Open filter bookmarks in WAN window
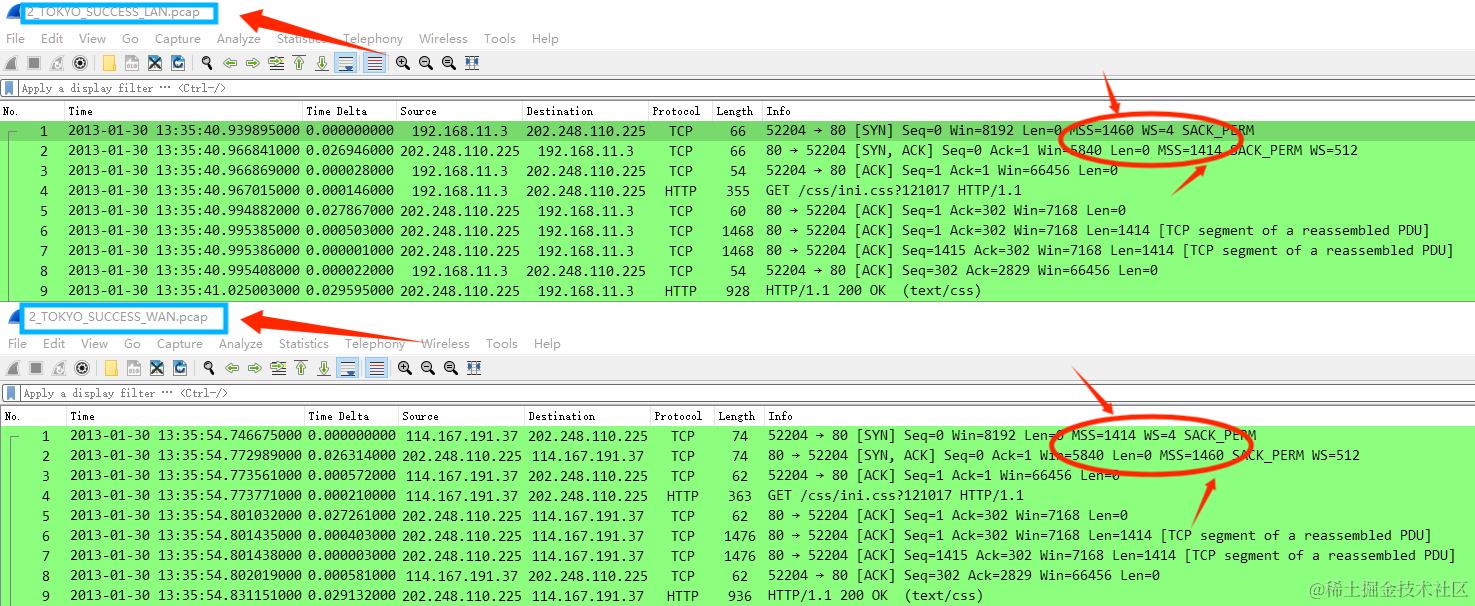Screen dimensions: 1475x606 (10, 393)
